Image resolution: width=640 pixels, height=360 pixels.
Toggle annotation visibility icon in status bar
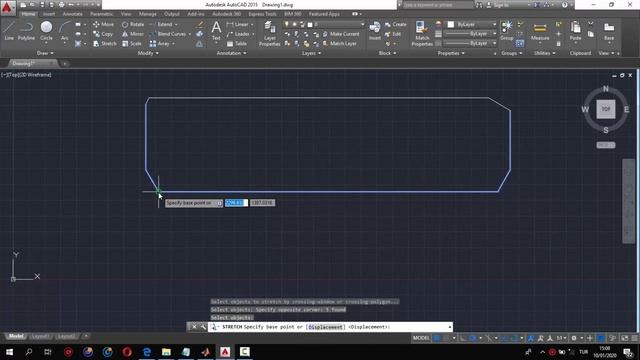(x=531, y=338)
